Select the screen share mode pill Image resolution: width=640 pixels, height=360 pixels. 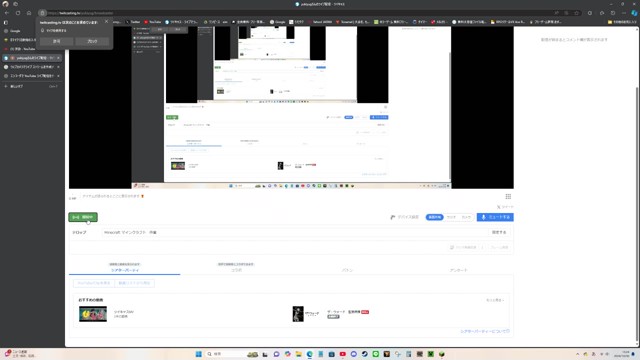pyautogui.click(x=434, y=217)
